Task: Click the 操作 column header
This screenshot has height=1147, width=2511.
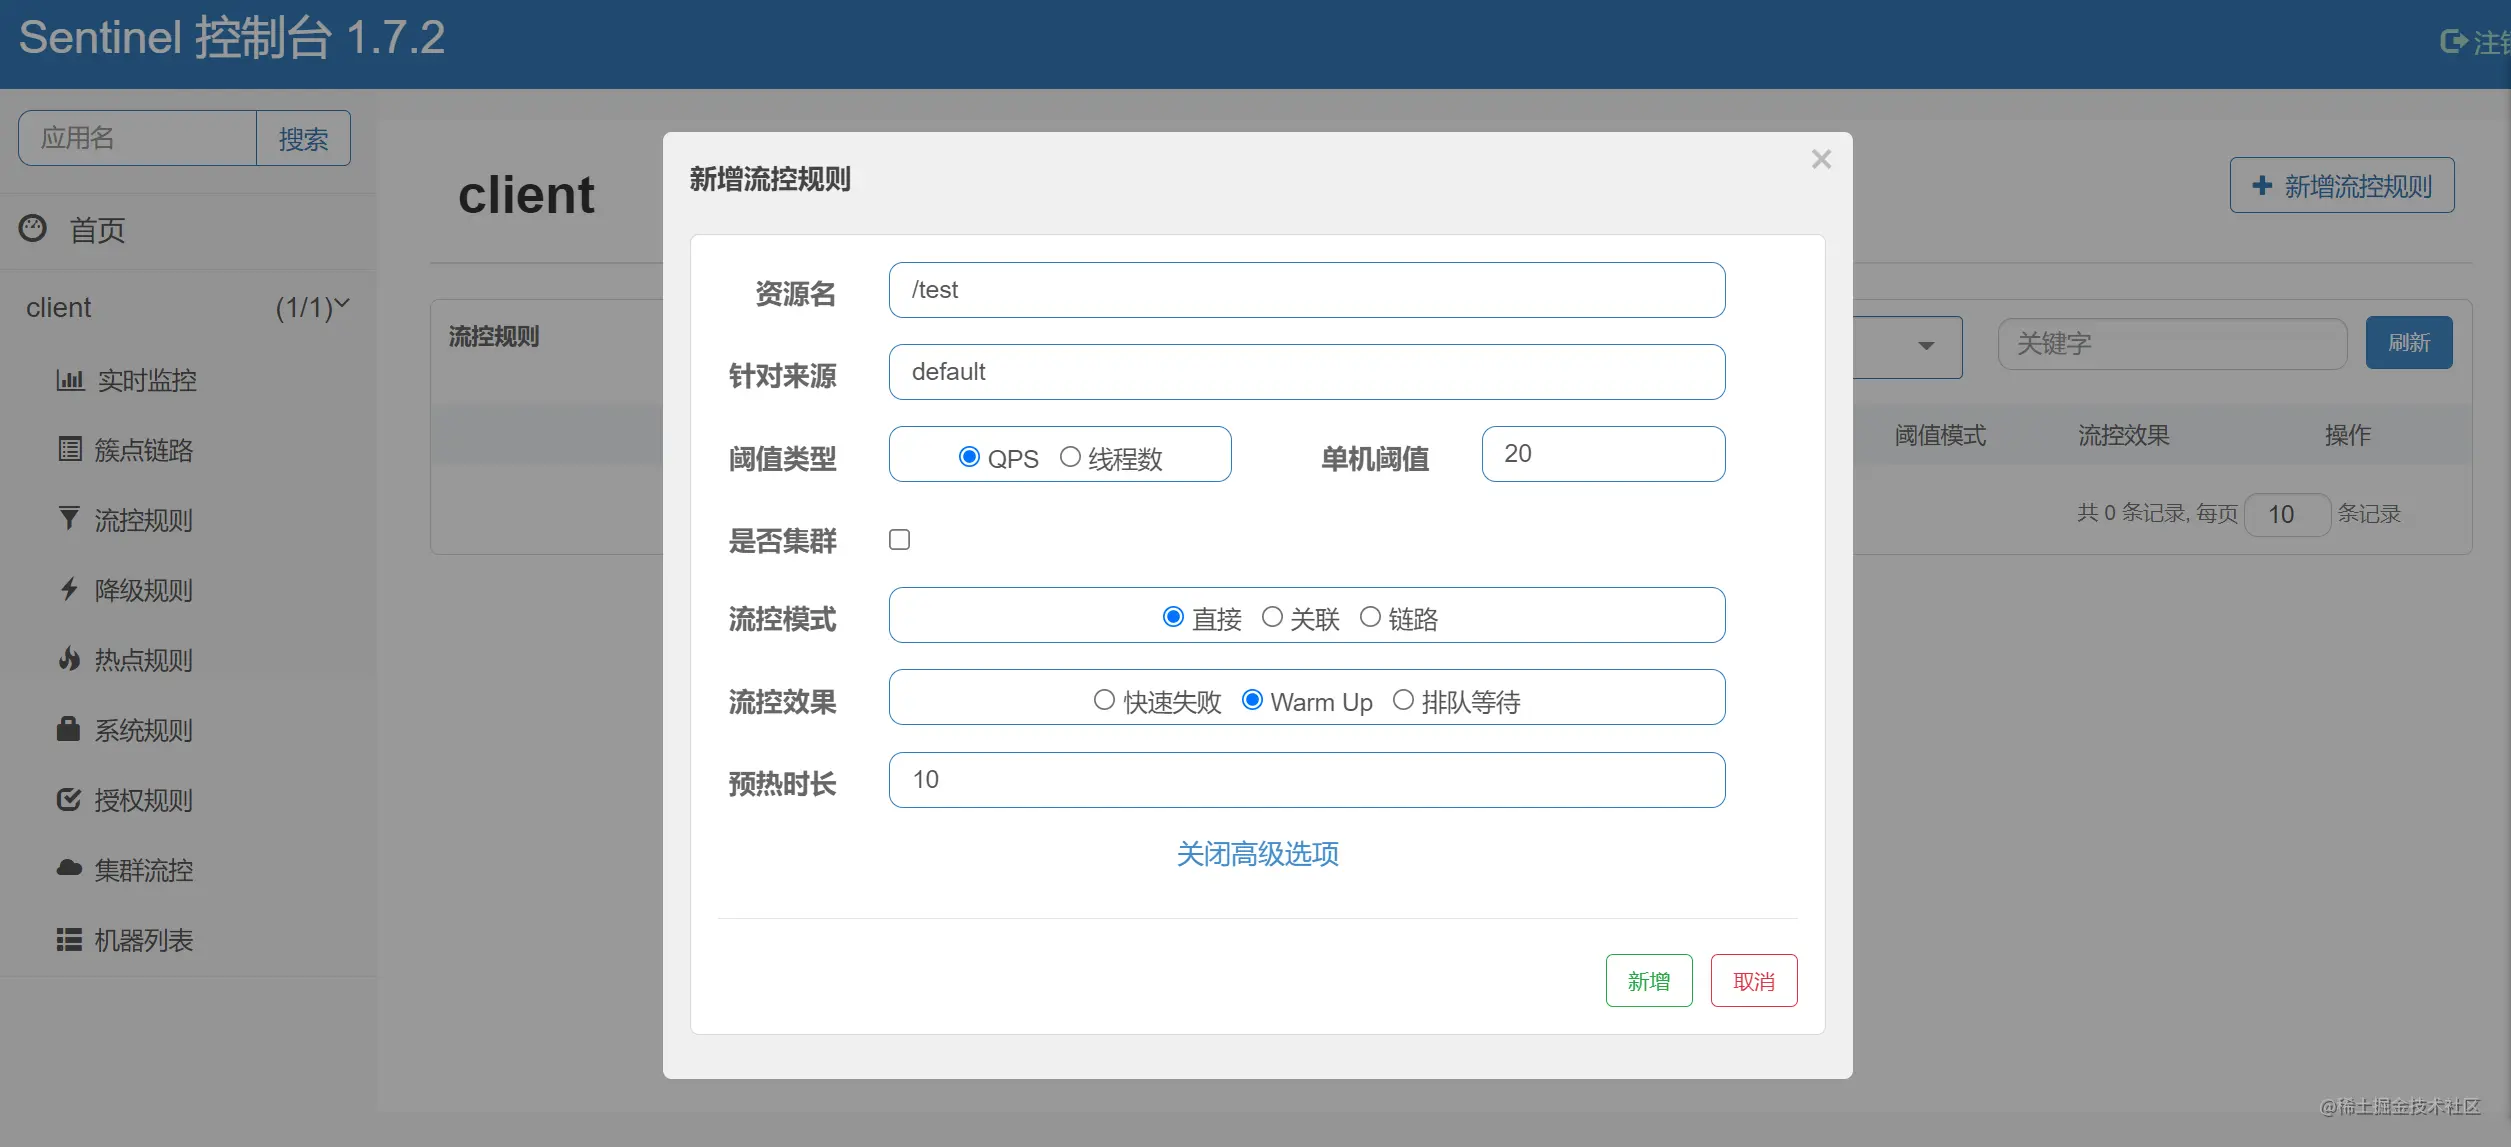Action: pos(2348,435)
